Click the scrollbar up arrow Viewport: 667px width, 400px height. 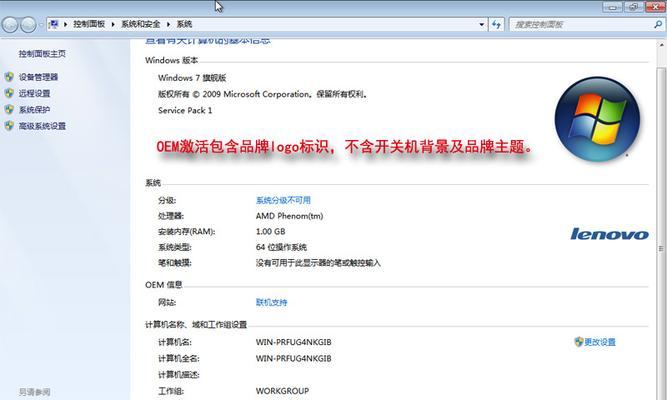click(661, 45)
